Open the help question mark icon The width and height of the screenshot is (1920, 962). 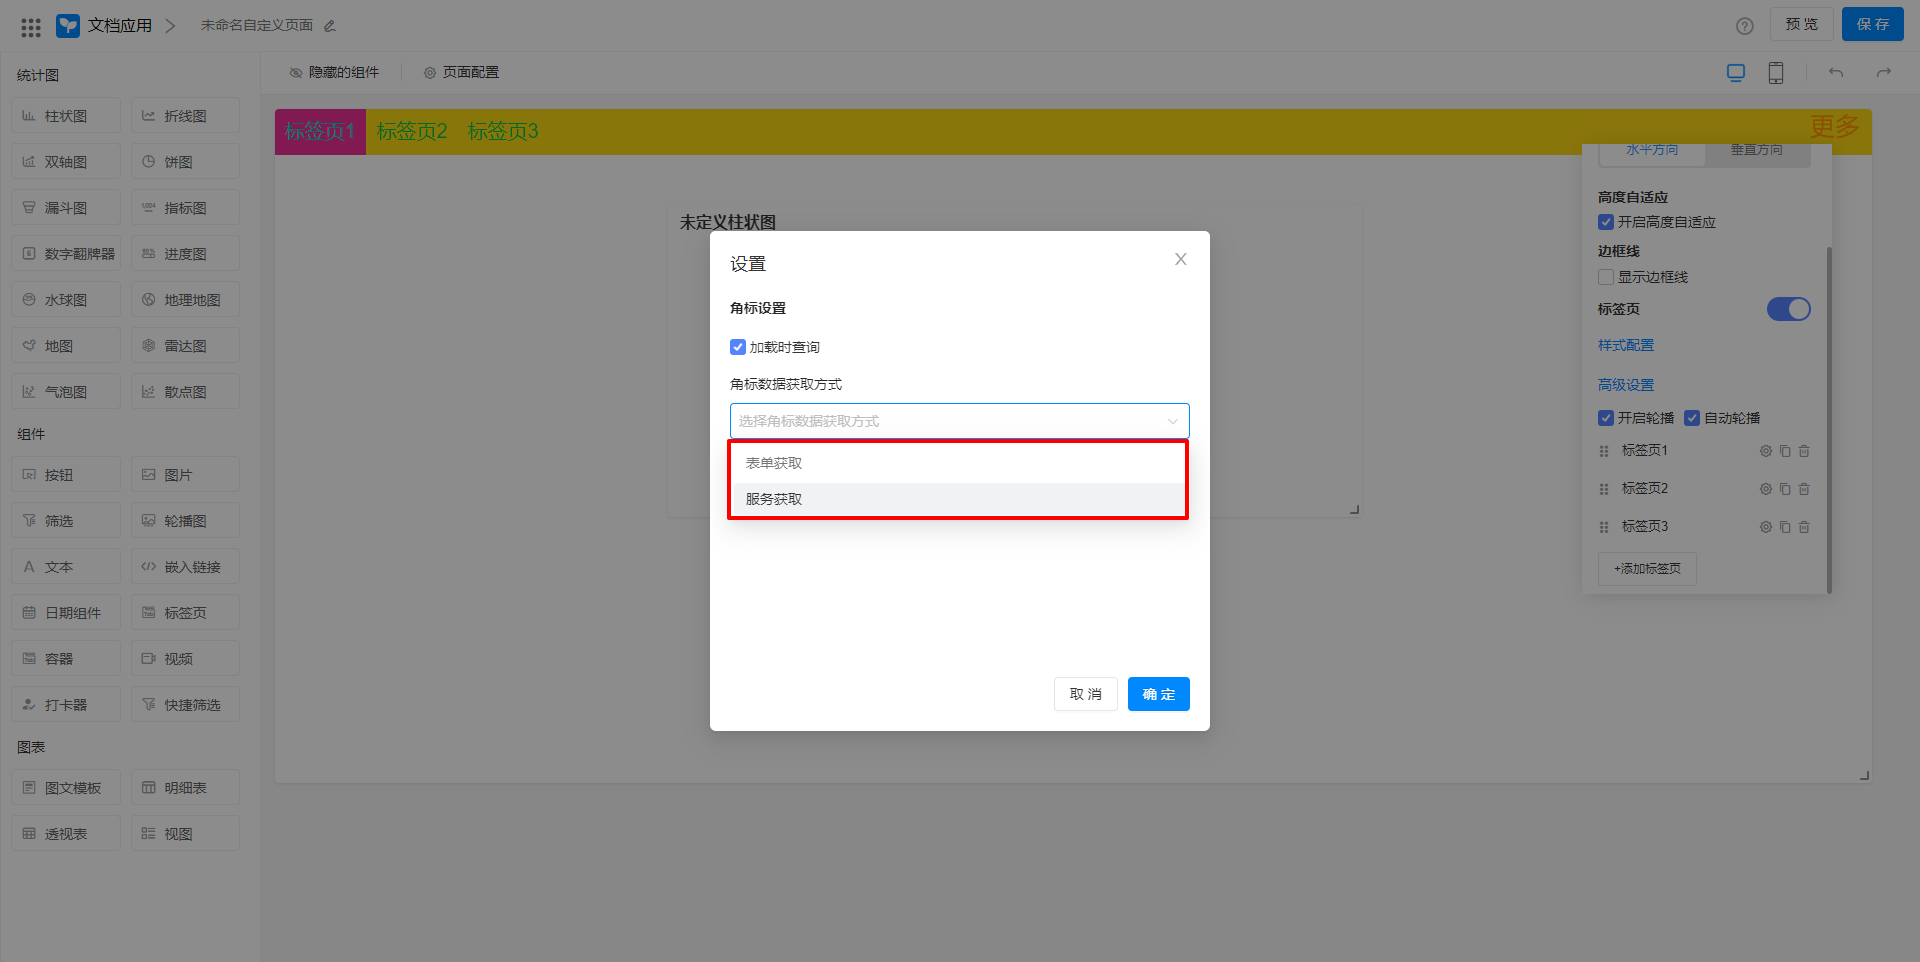click(1744, 26)
